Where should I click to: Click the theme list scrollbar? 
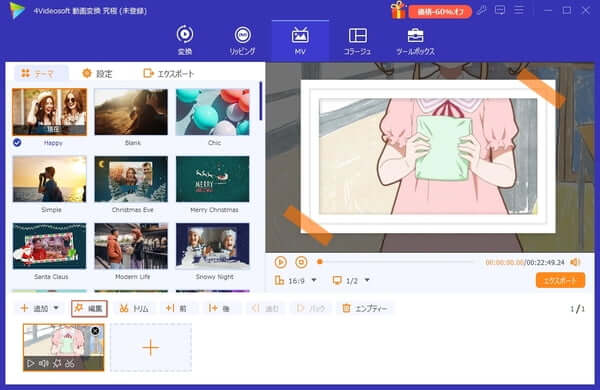tap(261, 101)
